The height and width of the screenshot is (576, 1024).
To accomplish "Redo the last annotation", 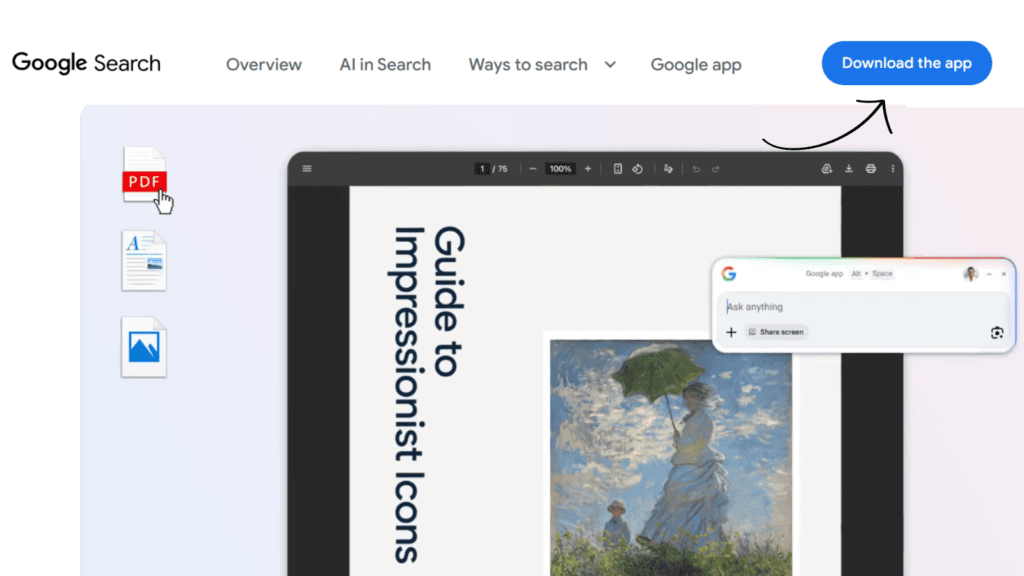I will click(717, 169).
